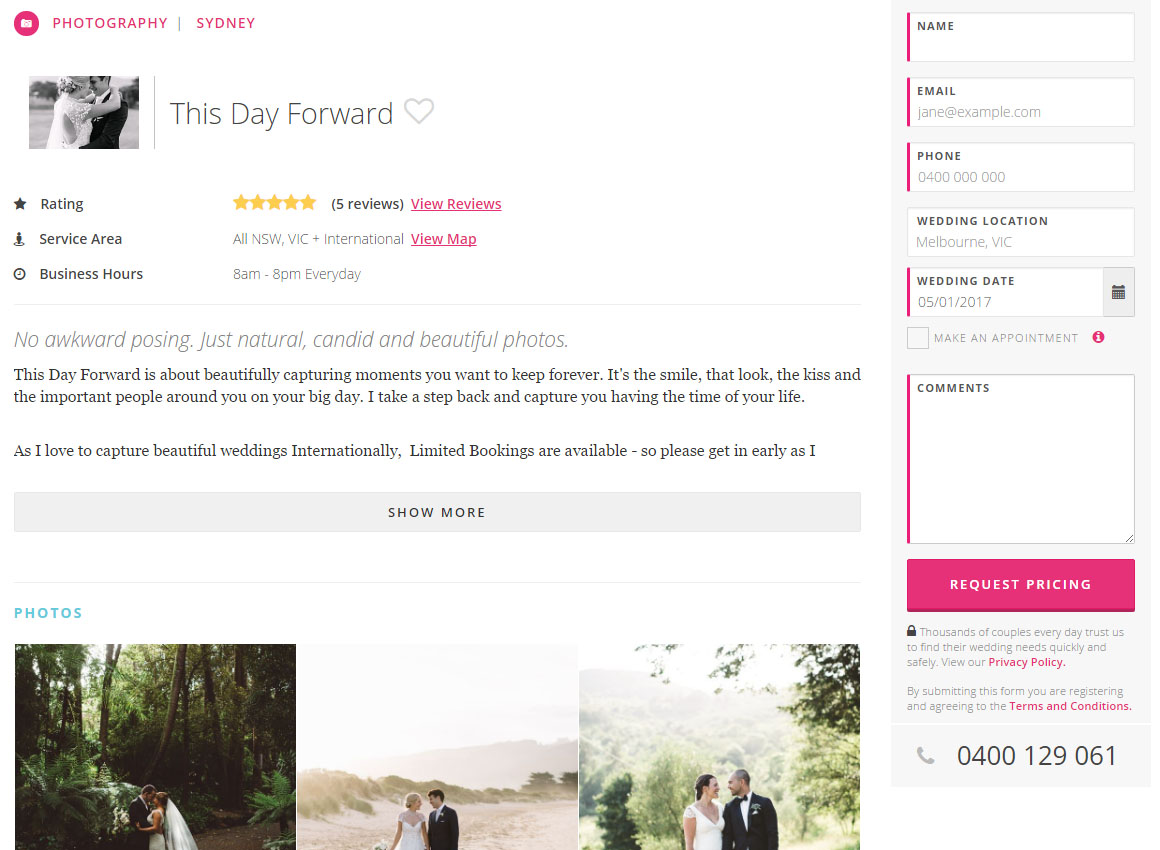This screenshot has height=850, width=1160.
Task: Click the pink camera category icon
Action: click(26, 23)
